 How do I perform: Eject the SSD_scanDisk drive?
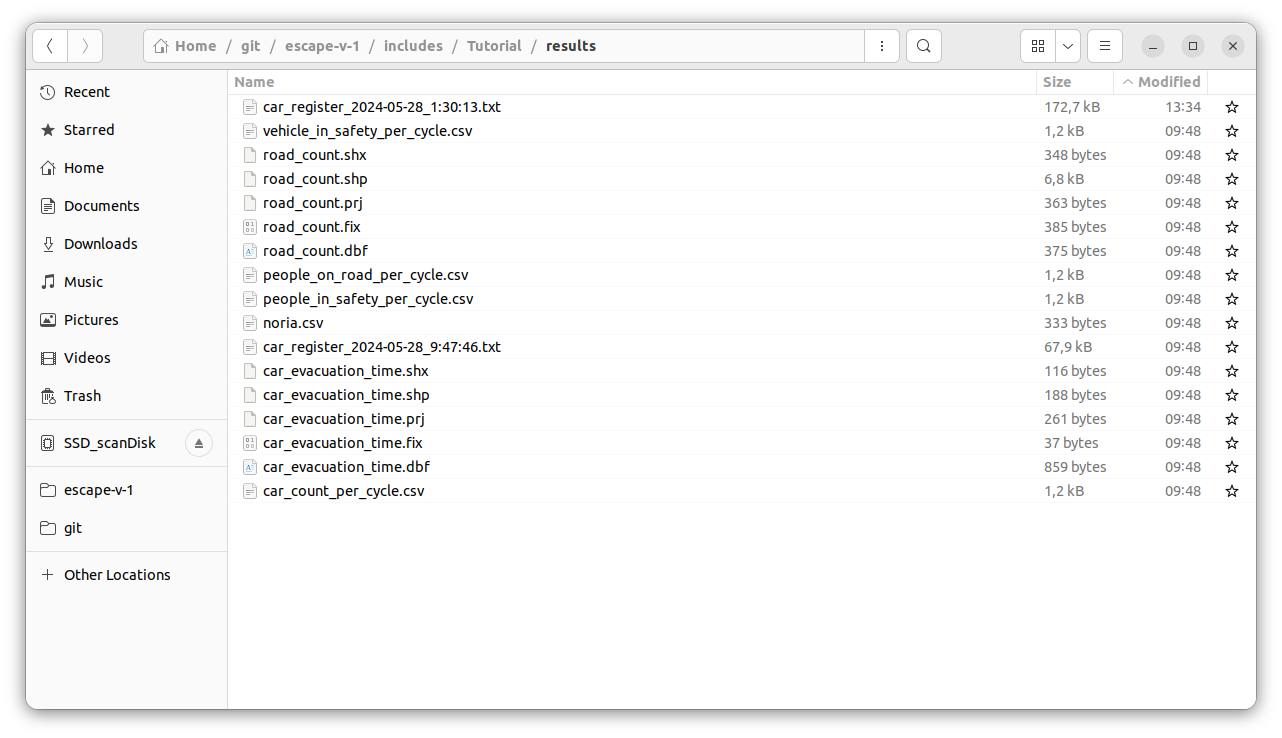(199, 443)
